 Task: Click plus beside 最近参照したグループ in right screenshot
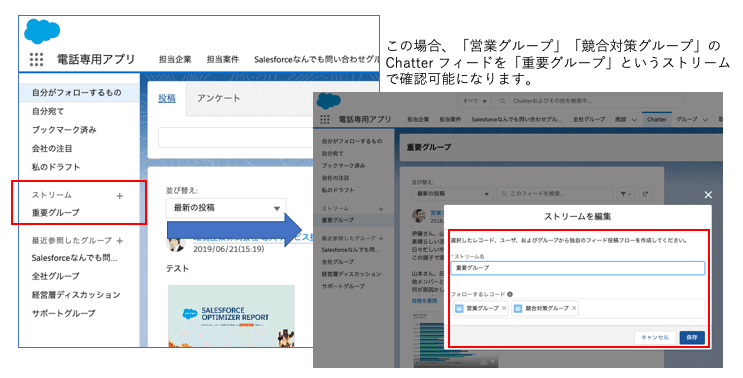381,238
